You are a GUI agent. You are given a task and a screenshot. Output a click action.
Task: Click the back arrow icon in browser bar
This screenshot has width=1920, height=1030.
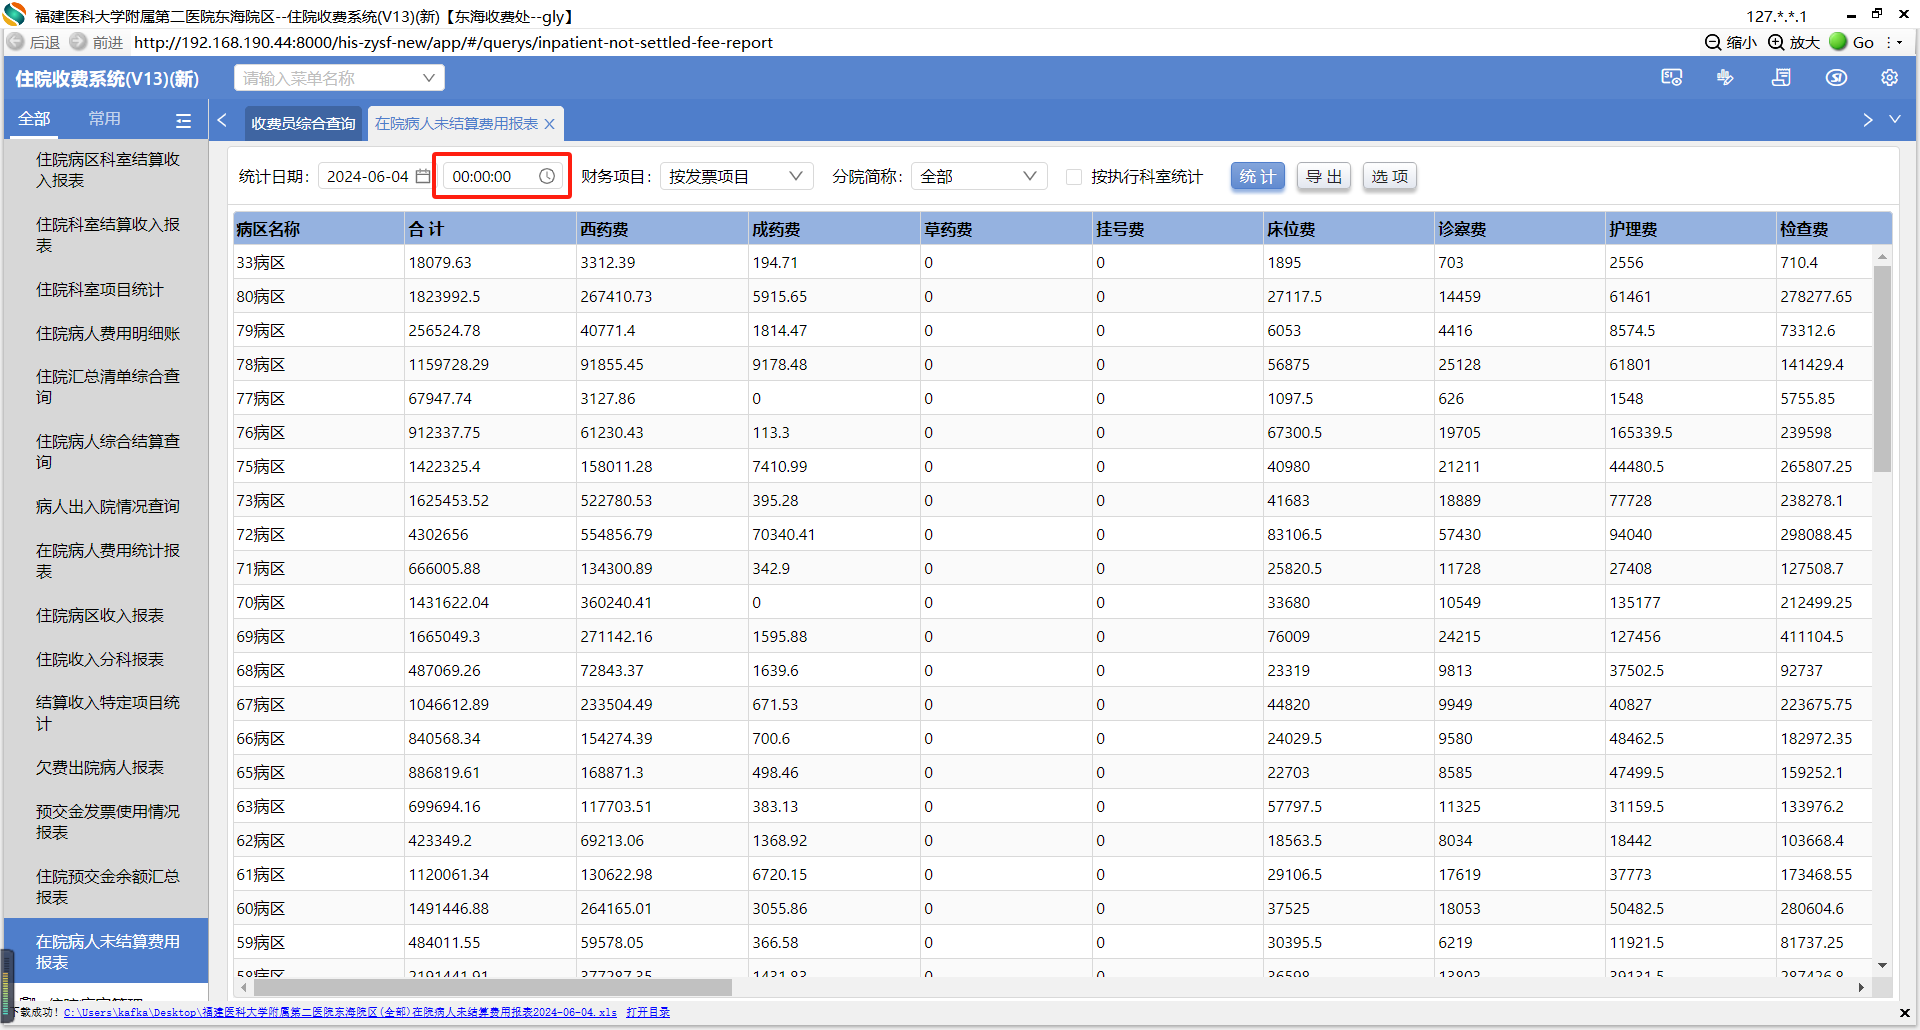[16, 42]
